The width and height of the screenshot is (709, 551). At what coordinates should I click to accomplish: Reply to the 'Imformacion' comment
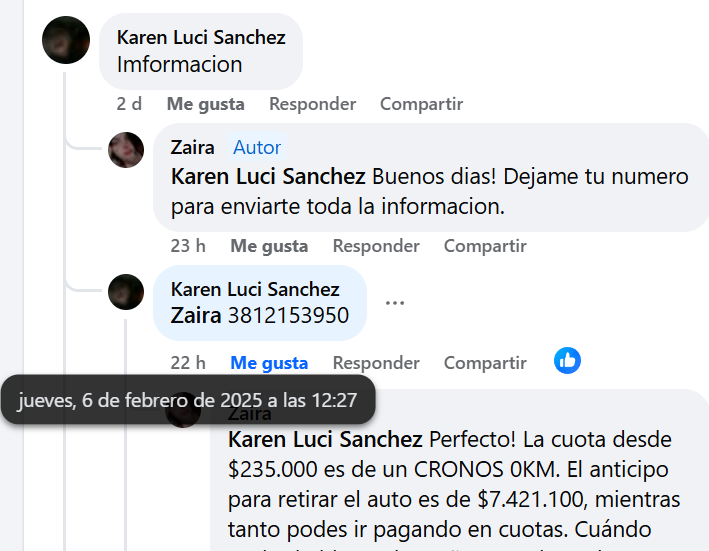pyautogui.click(x=312, y=104)
